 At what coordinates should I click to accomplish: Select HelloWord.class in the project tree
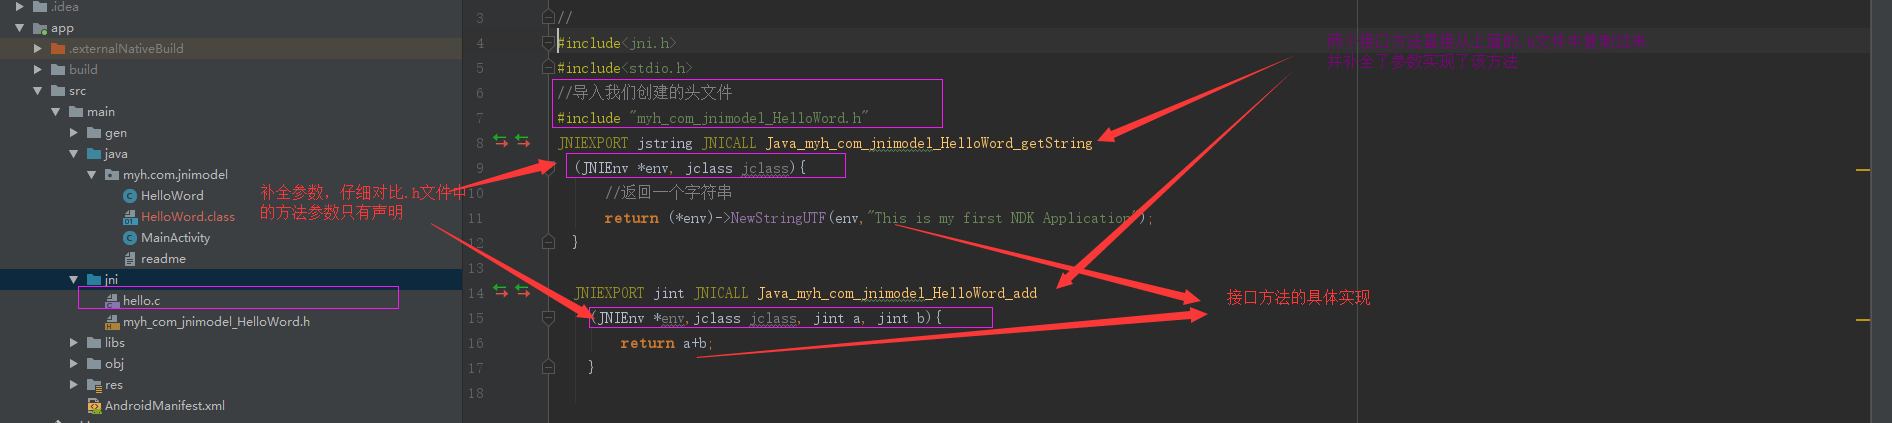tap(188, 217)
